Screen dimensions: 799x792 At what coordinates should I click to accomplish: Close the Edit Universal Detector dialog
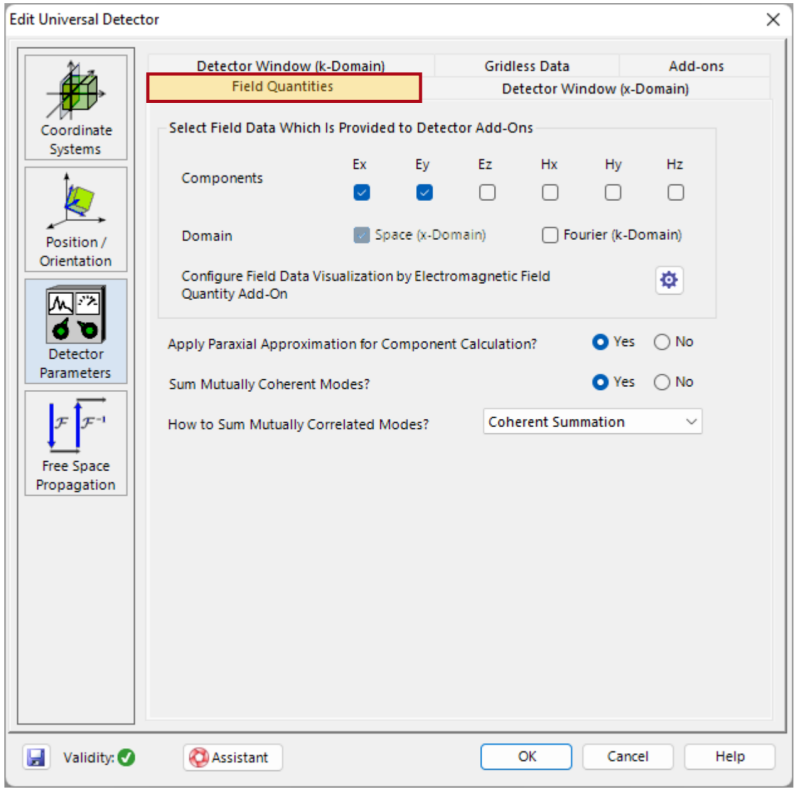click(773, 19)
